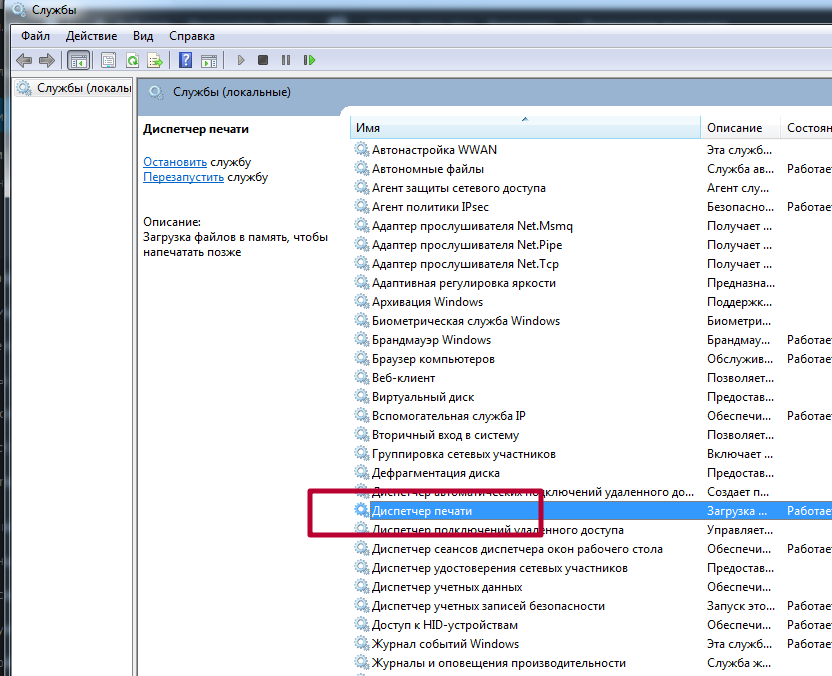This screenshot has height=676, width=832.
Task: Click gear icon next to Виртуальный диск
Action: (362, 397)
